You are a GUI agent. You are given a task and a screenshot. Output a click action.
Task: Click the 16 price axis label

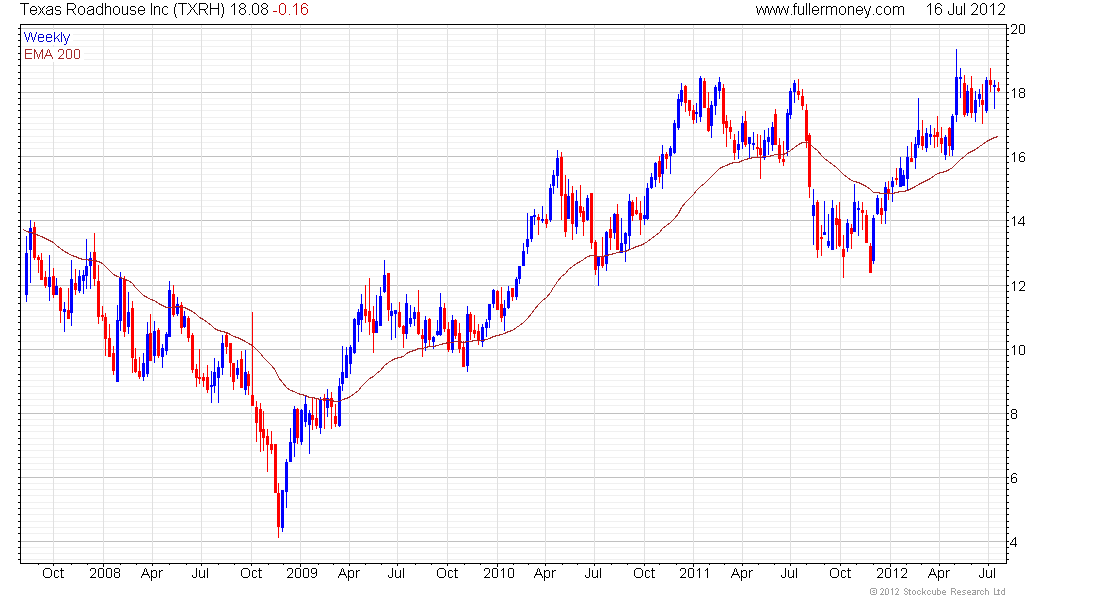[x=1017, y=157]
